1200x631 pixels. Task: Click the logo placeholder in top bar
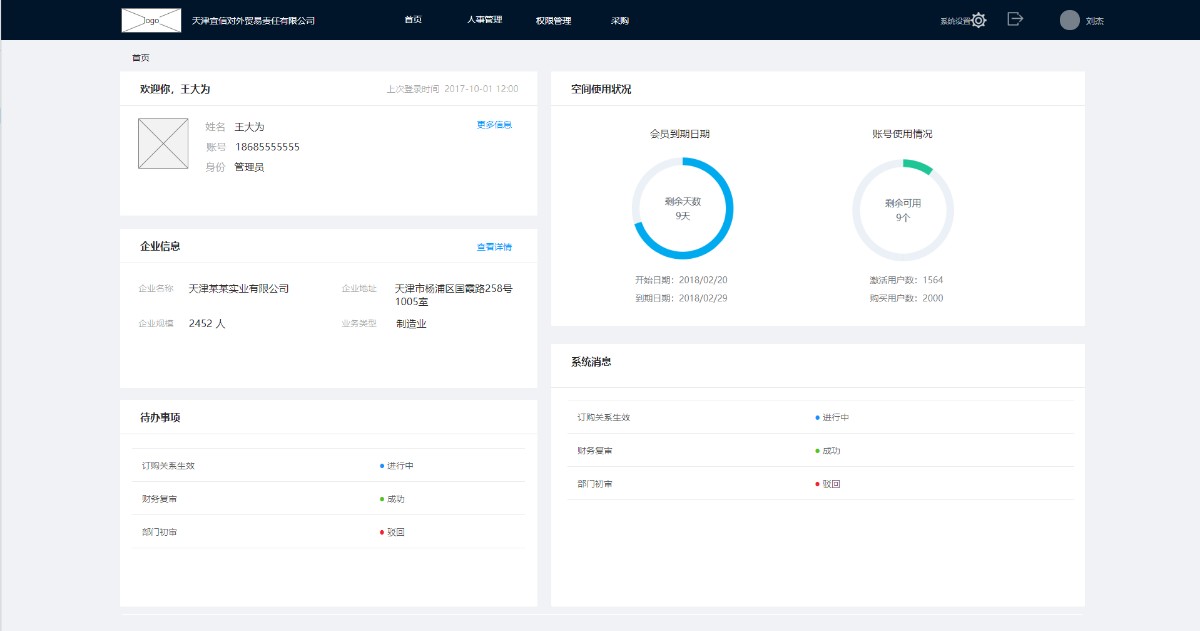point(151,20)
